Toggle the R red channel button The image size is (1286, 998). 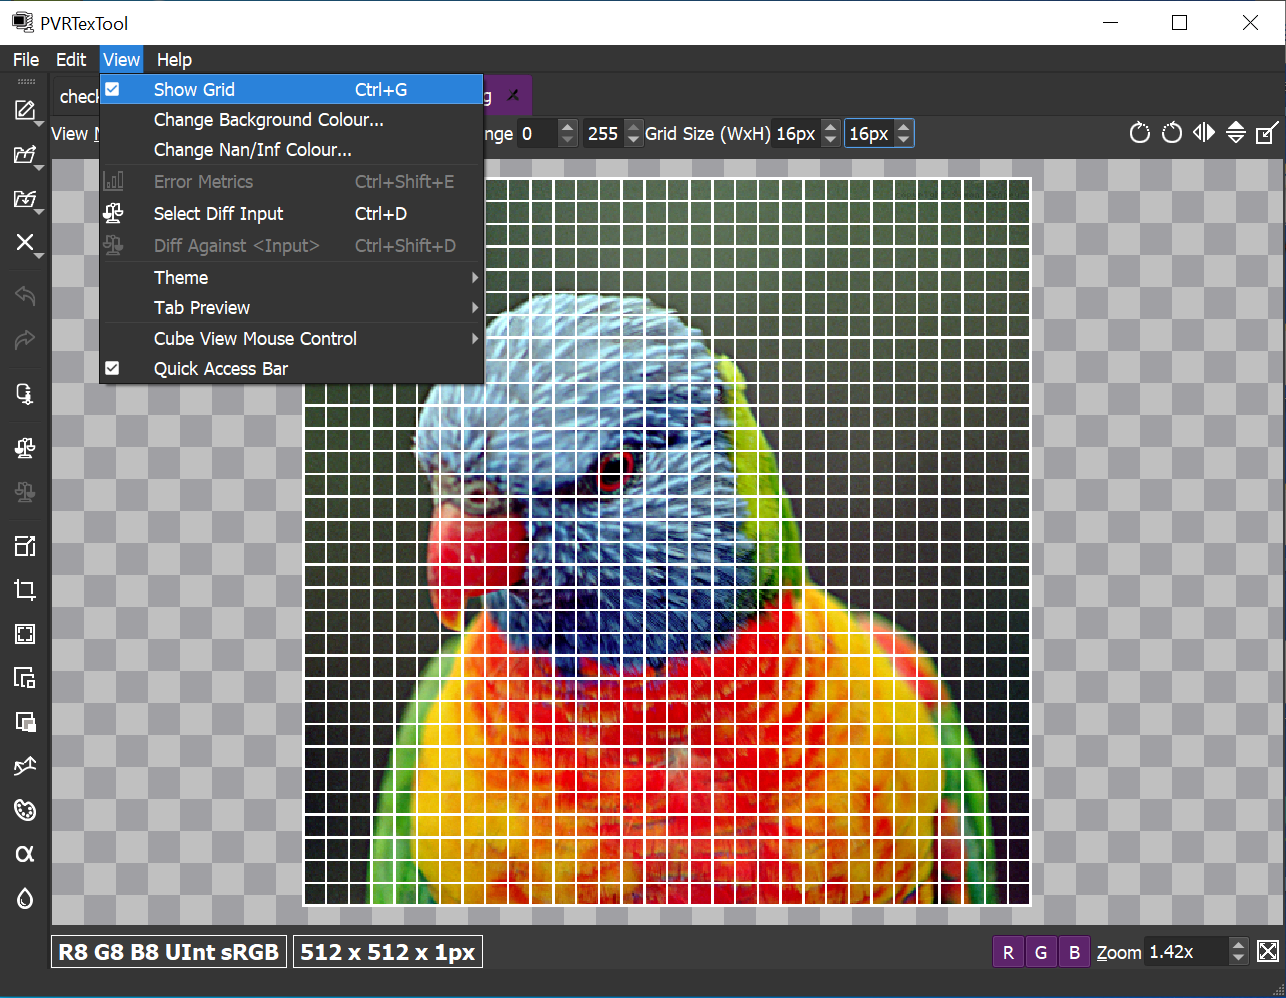[1008, 952]
